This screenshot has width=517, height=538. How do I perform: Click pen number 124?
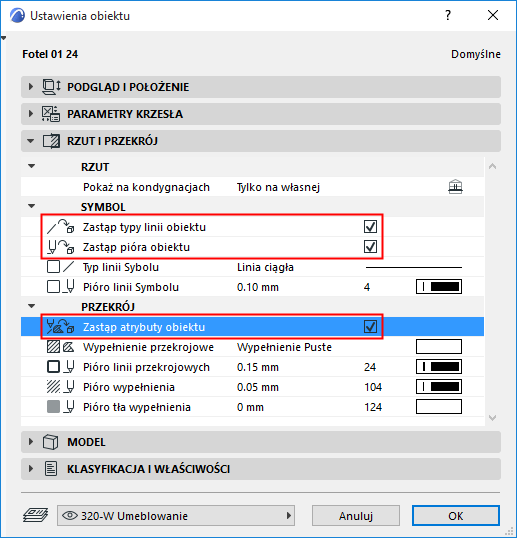click(x=373, y=407)
